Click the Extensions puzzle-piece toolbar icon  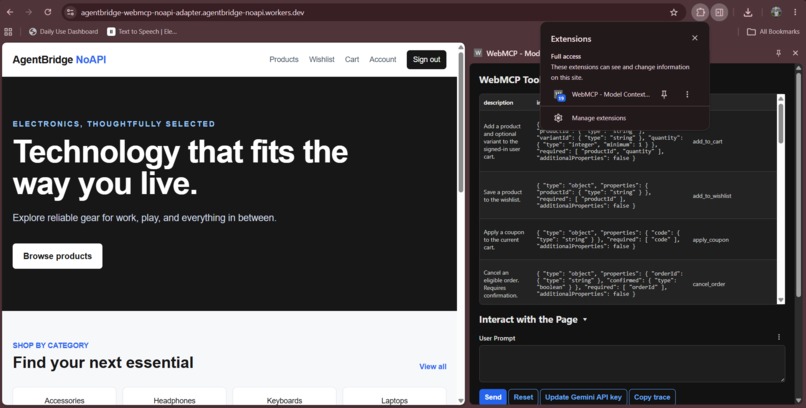(700, 12)
